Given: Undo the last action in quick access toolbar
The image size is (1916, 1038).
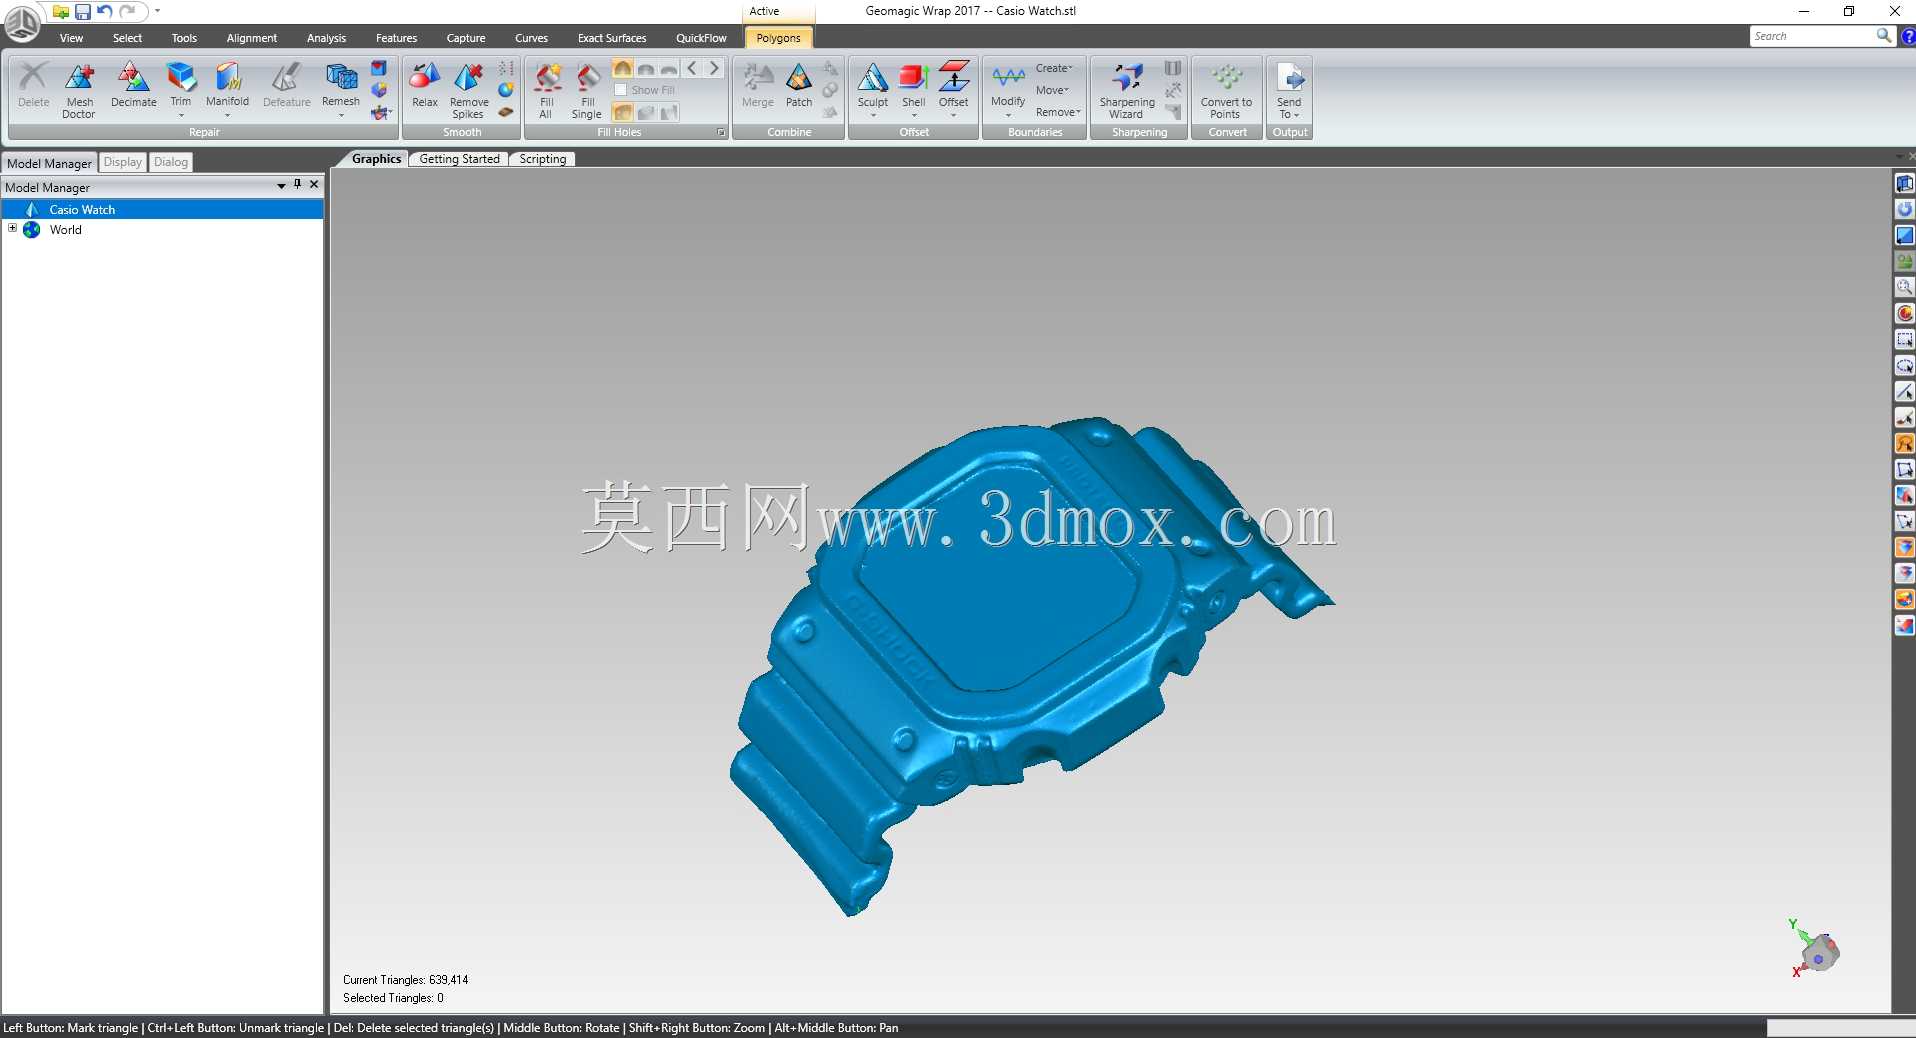Looking at the screenshot, I should pyautogui.click(x=105, y=12).
